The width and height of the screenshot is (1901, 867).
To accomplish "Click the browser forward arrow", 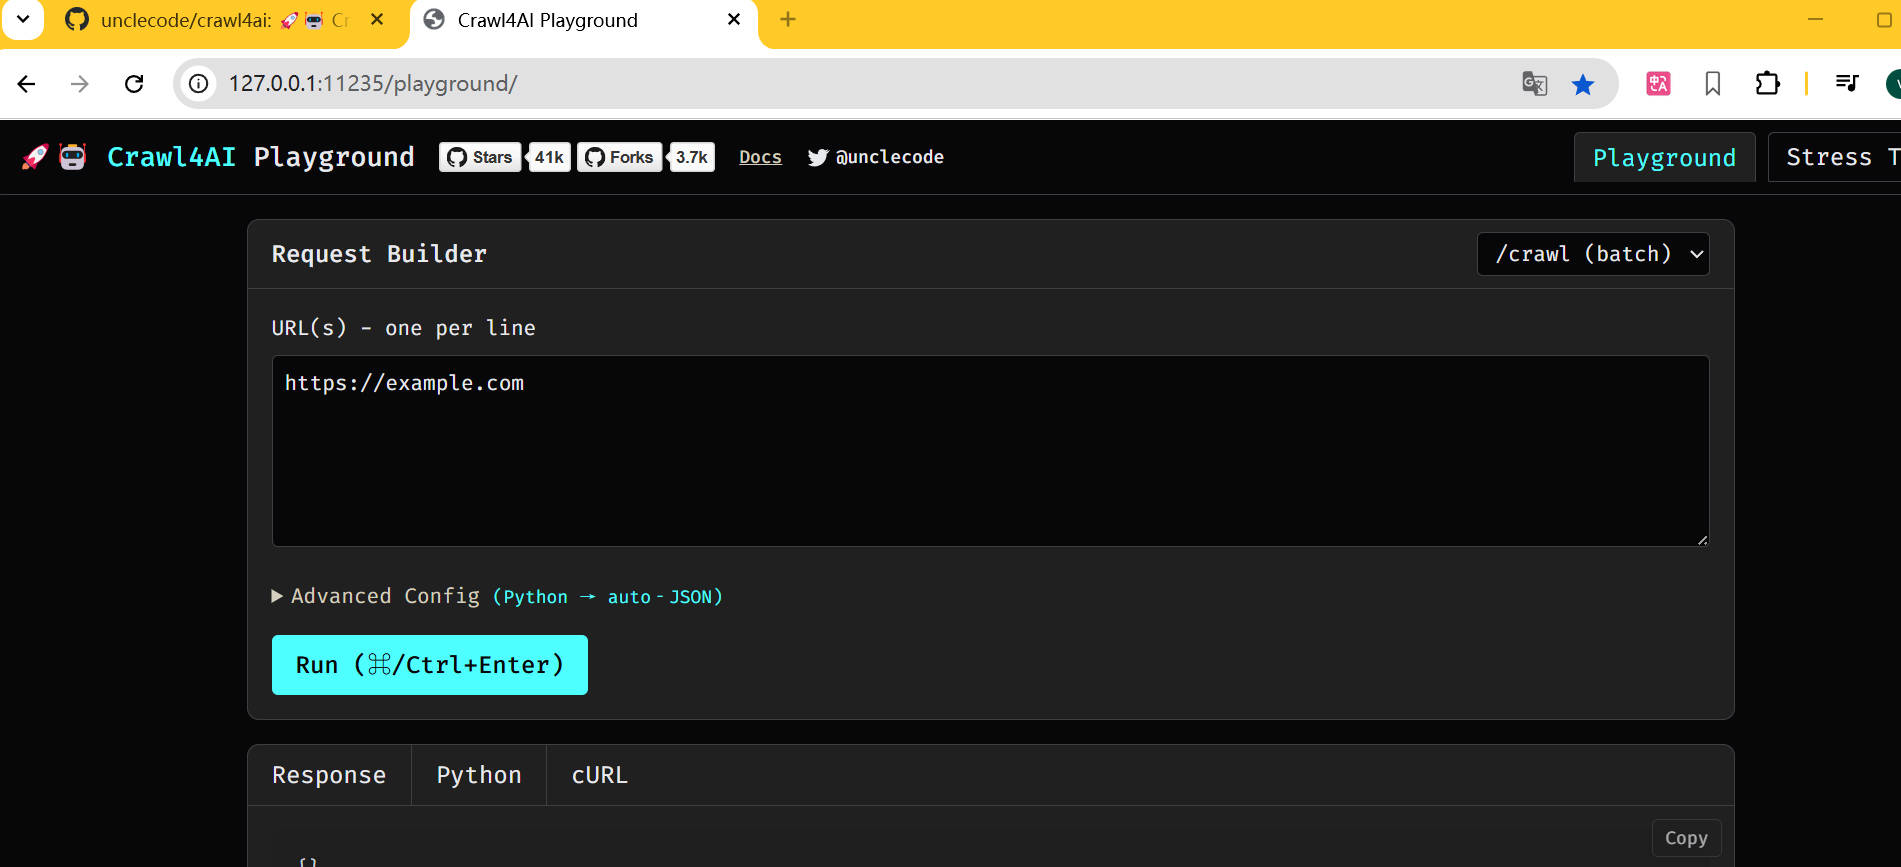I will pyautogui.click(x=80, y=84).
